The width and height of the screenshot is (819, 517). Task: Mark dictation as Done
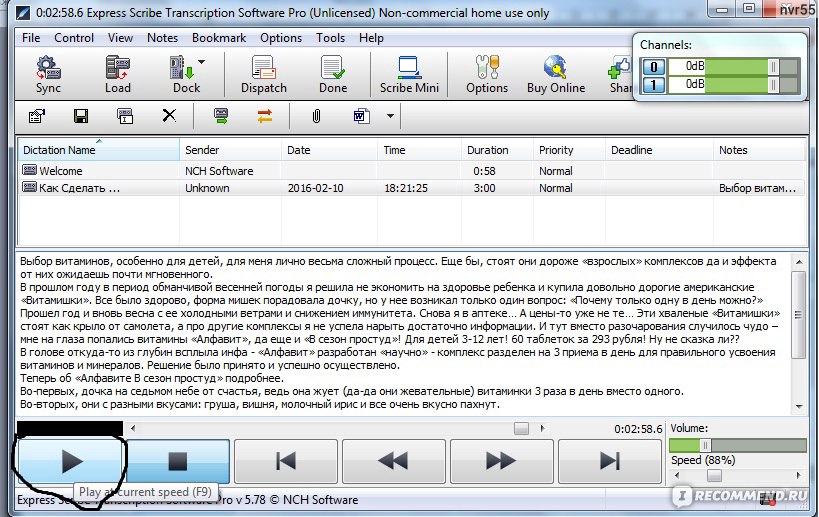[333, 74]
